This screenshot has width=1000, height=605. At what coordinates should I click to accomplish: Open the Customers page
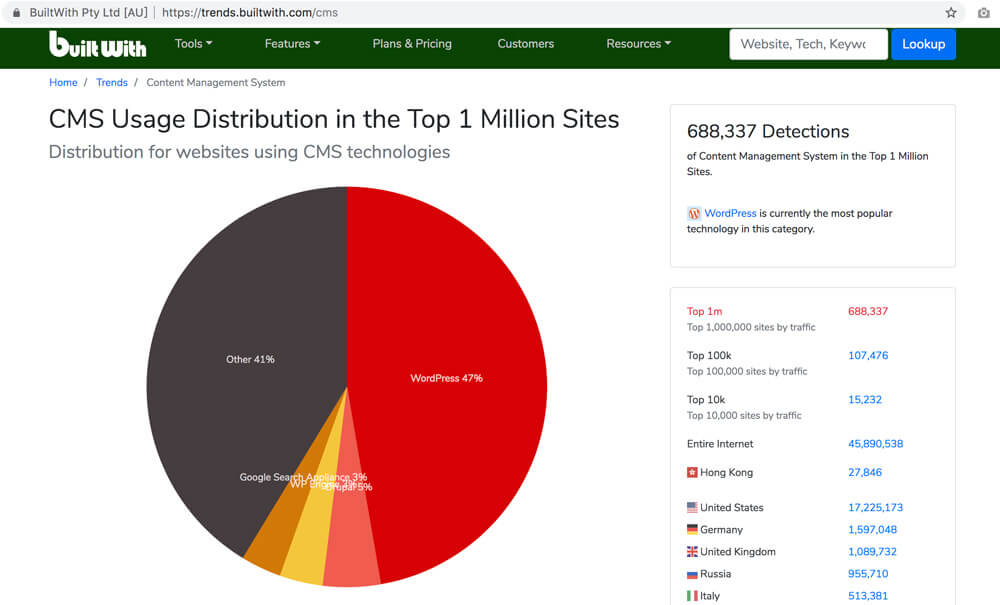(526, 43)
